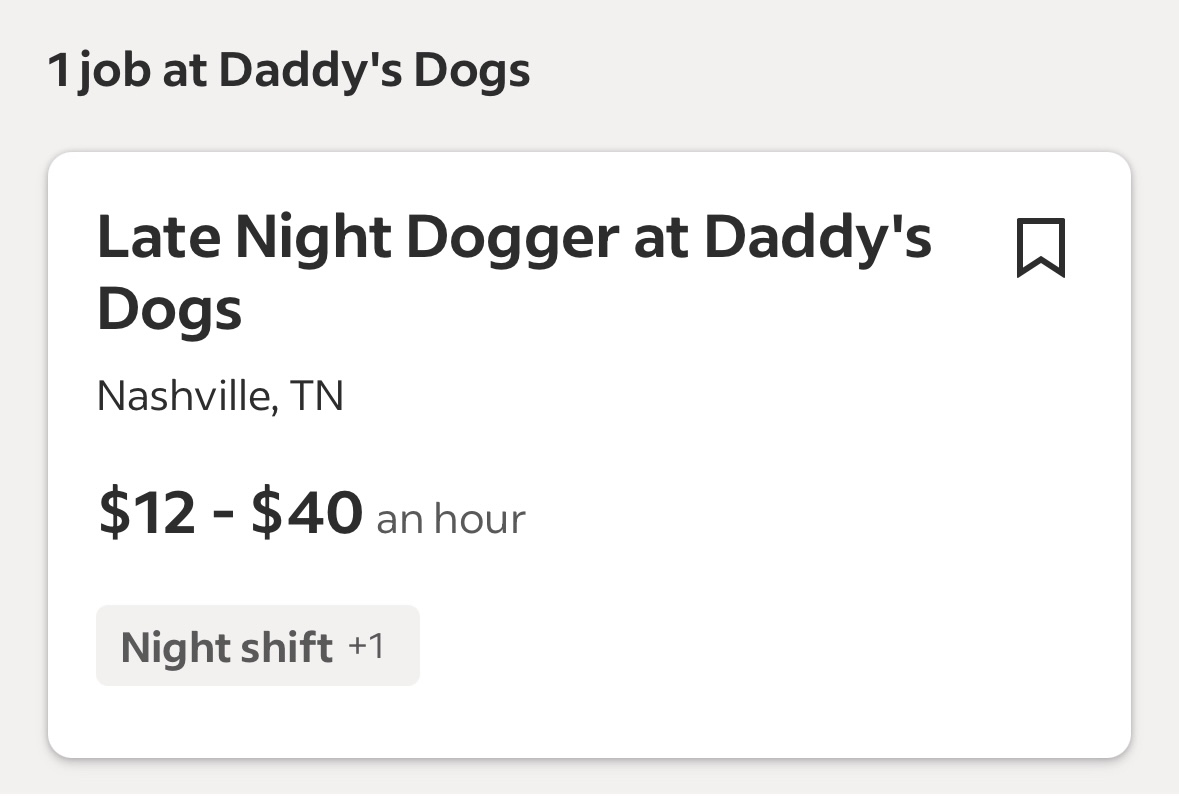
Task: Click 'Daddy's' in the job title
Action: [817, 236]
